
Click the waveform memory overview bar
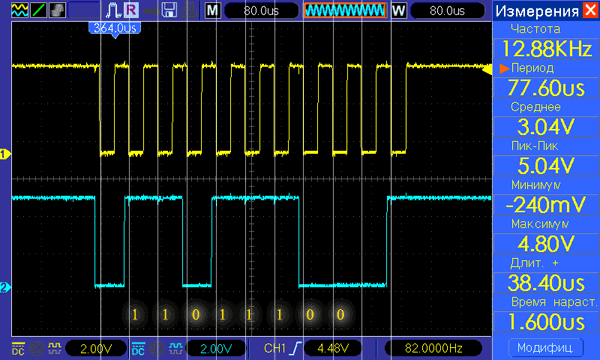click(345, 10)
